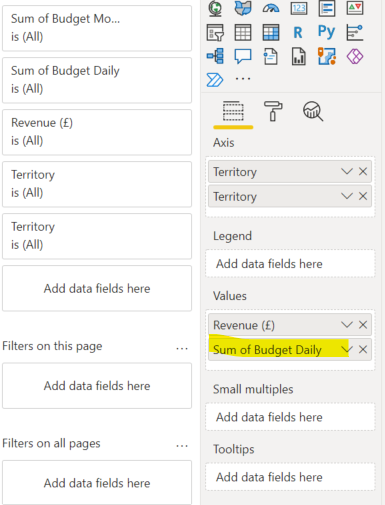Open the Format paint roller tab
385x505 pixels.
click(273, 111)
